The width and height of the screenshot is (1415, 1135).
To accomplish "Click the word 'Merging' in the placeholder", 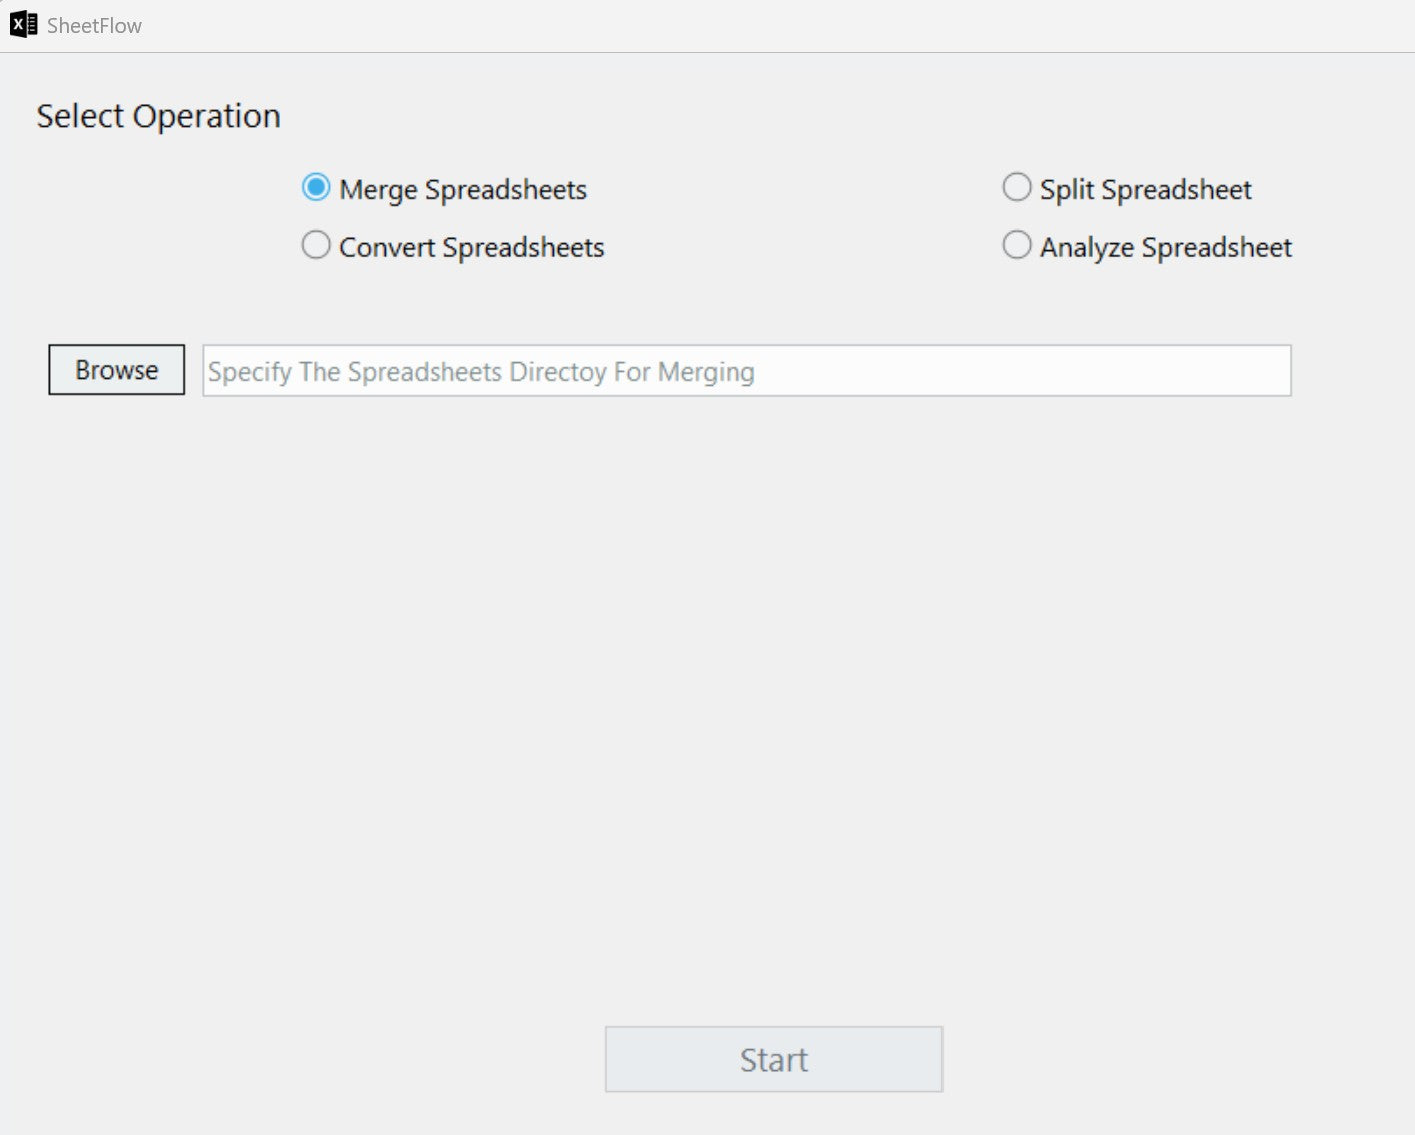I will 706,372.
